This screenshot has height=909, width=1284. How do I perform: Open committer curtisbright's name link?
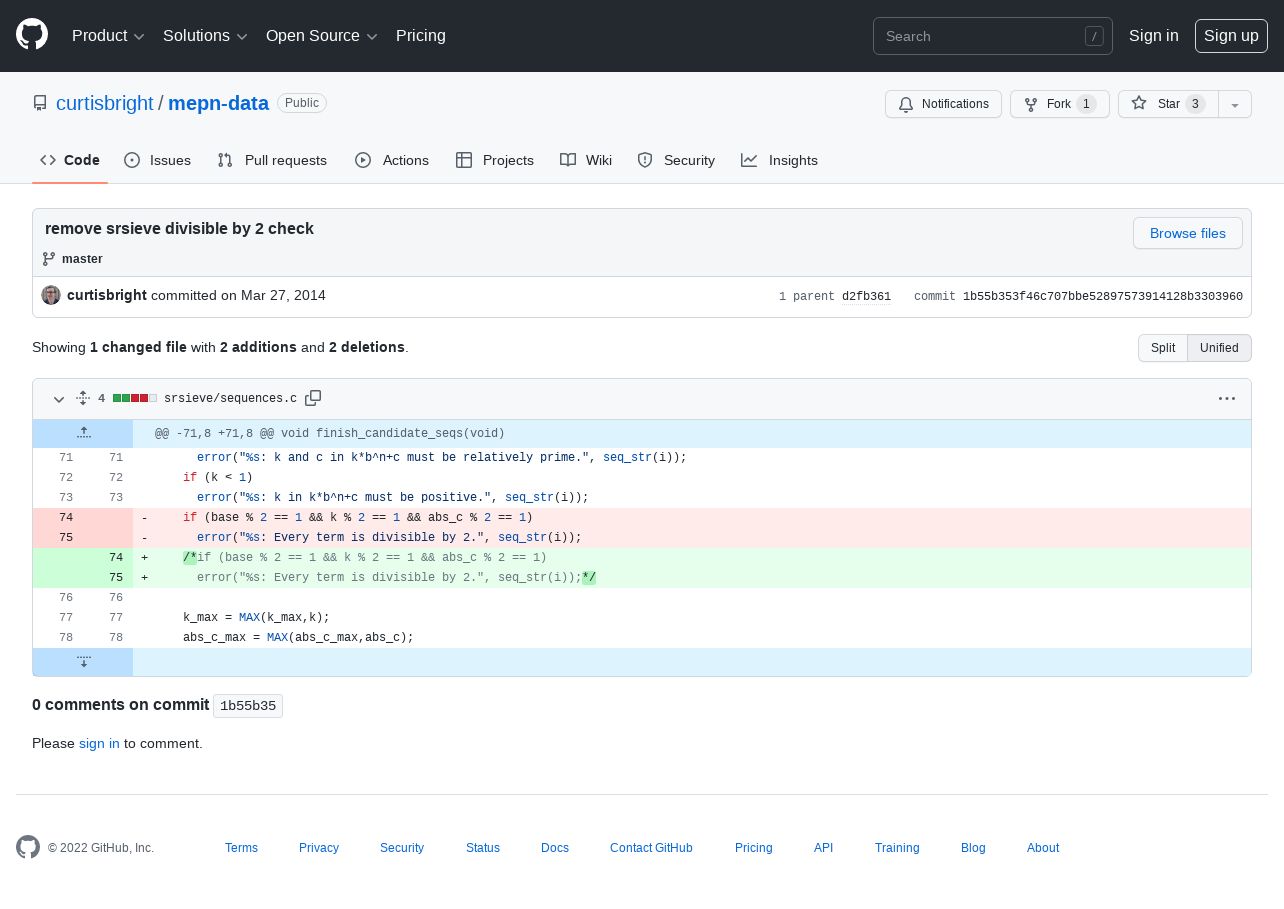(107, 295)
